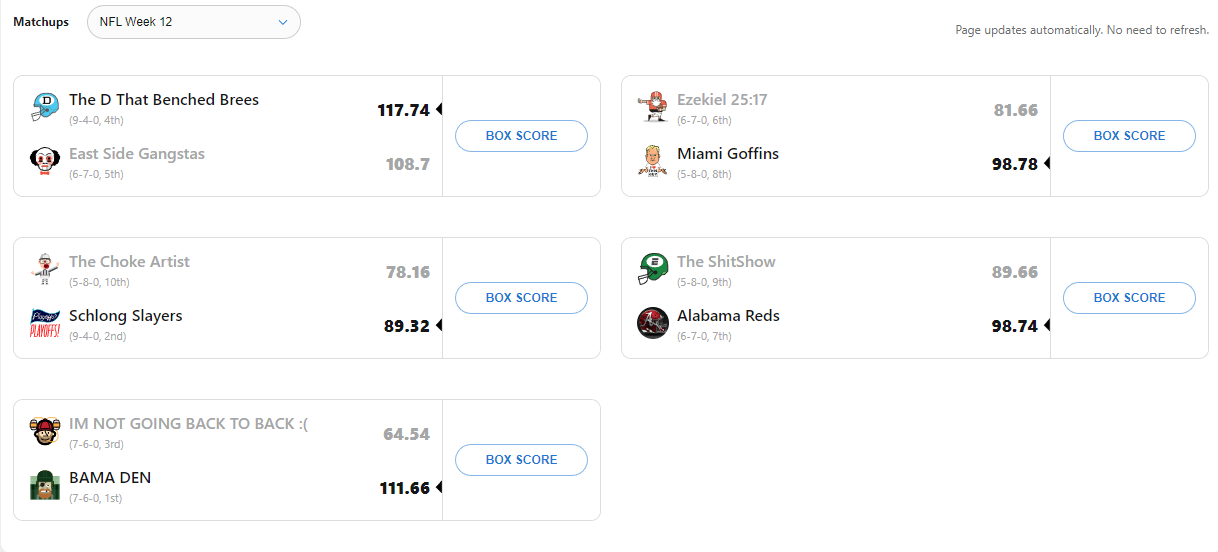
Task: View Box Score for ShitShow vs Alabama Reds
Action: click(x=1129, y=298)
